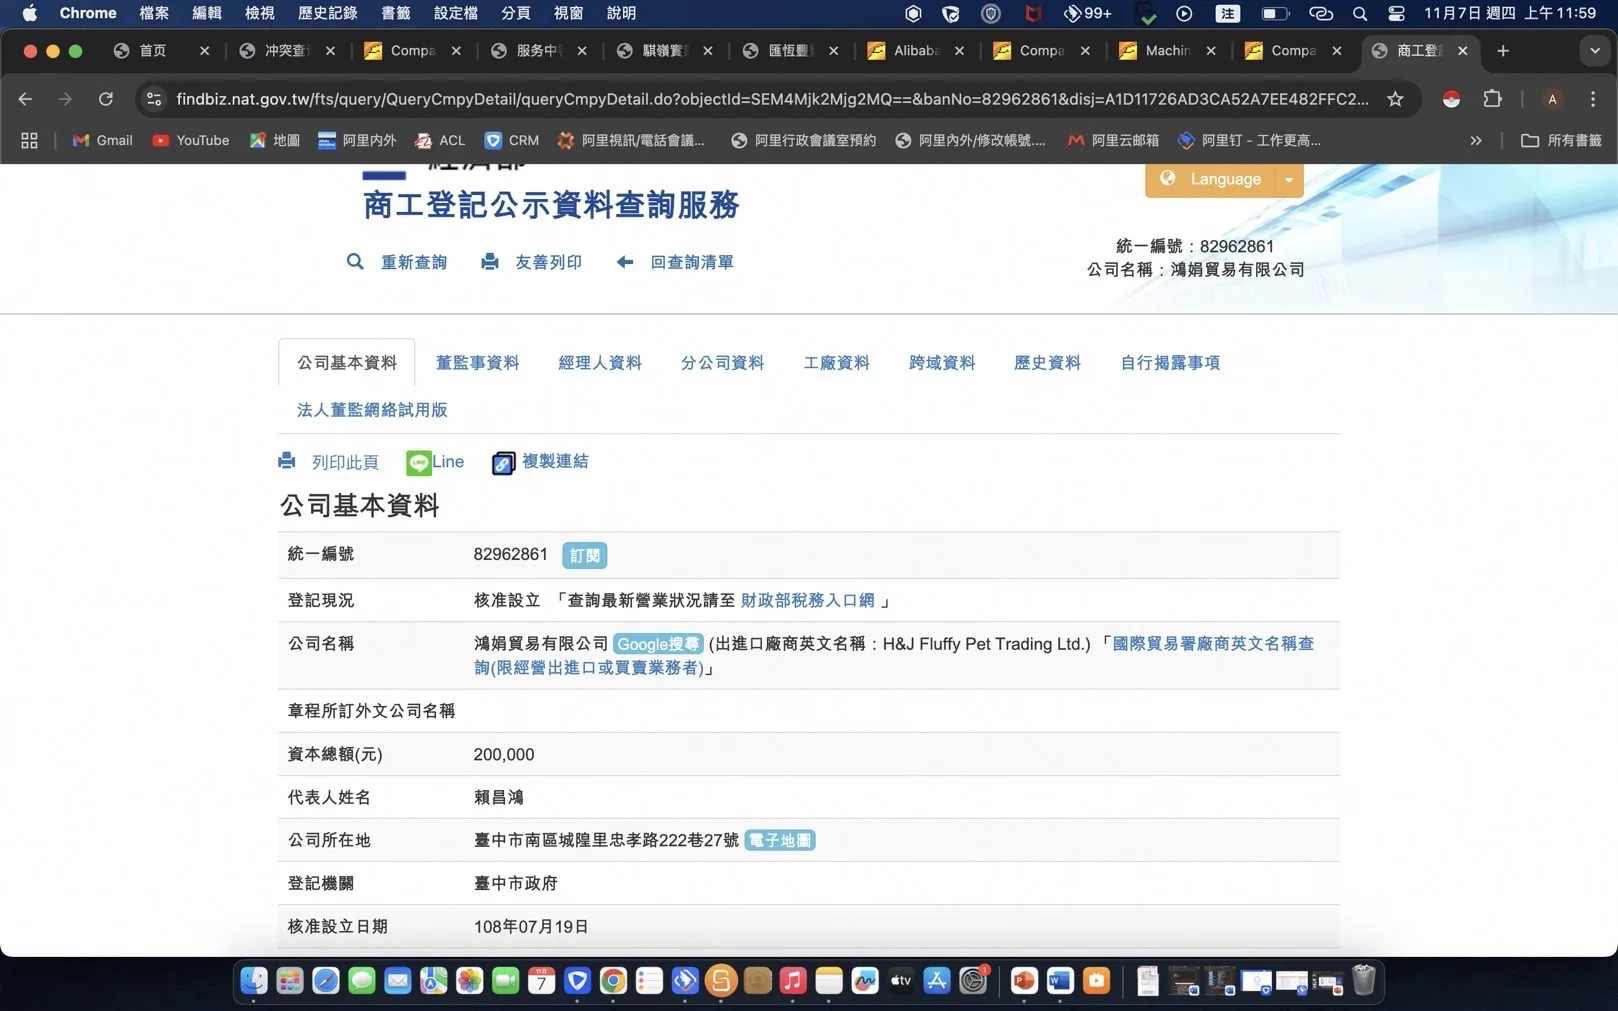1618x1011 pixels.
Task: Switch to the 董監事資料 tab
Action: tap(477, 363)
